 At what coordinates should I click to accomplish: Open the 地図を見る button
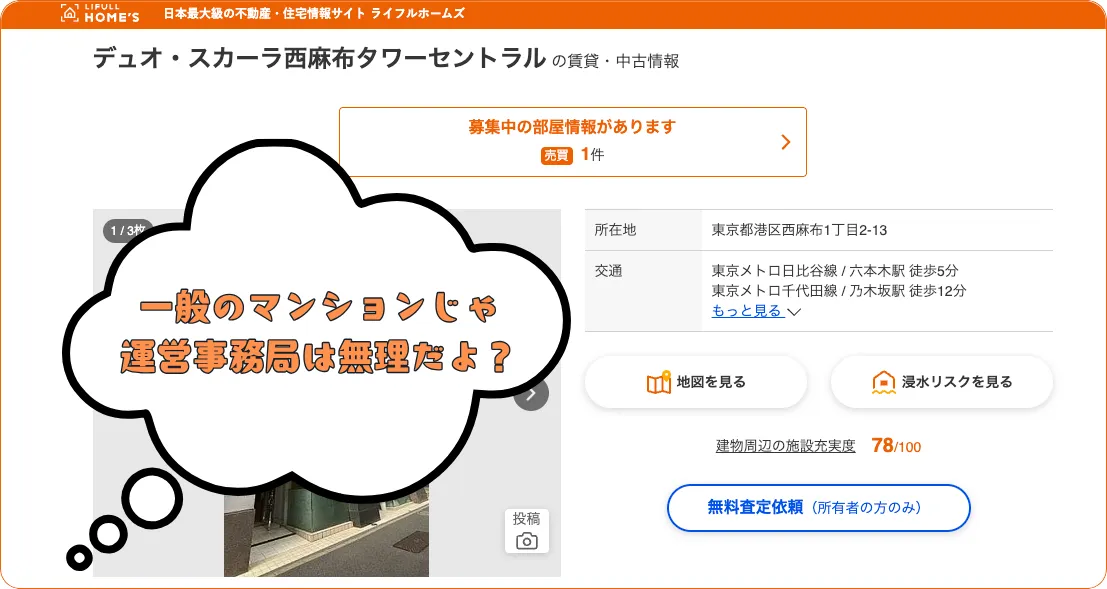point(695,382)
